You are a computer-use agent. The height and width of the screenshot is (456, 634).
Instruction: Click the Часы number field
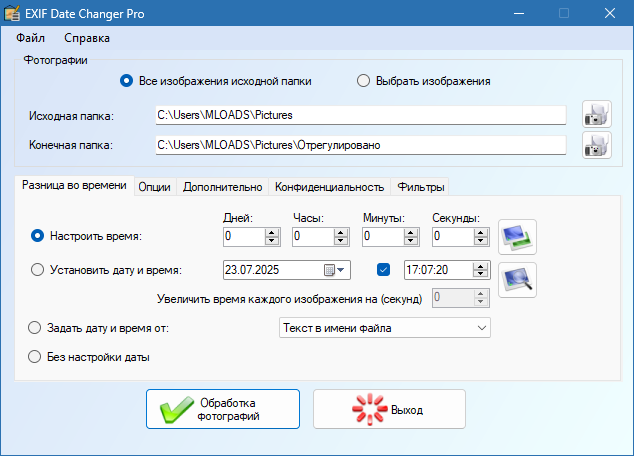click(314, 236)
